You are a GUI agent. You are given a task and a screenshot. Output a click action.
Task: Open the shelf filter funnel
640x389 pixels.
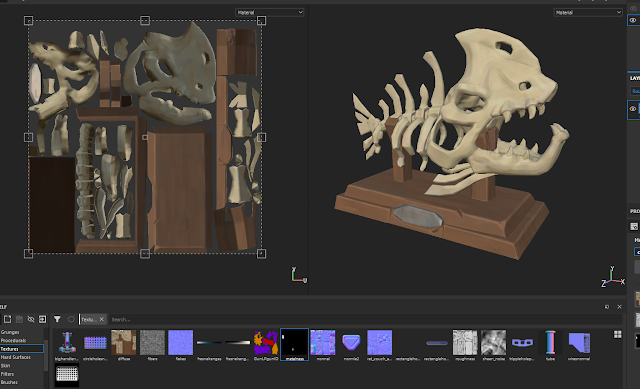[57, 319]
